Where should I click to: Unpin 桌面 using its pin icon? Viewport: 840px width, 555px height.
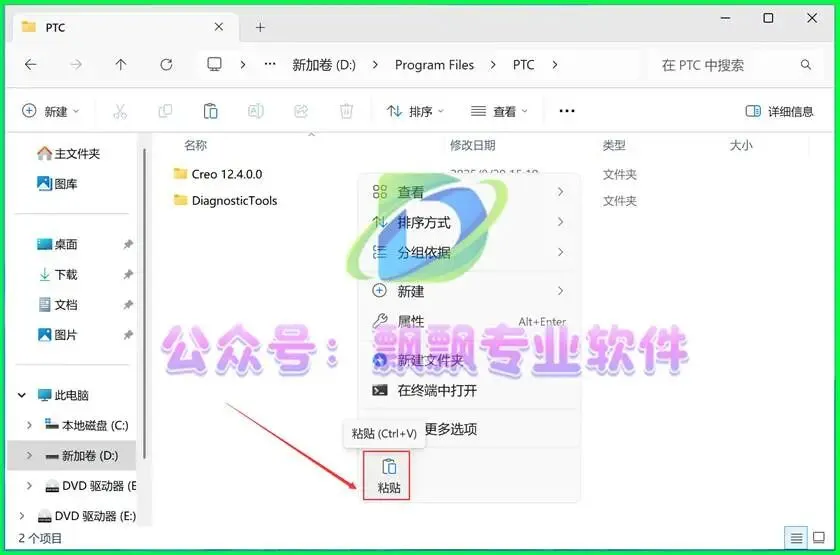pyautogui.click(x=128, y=244)
